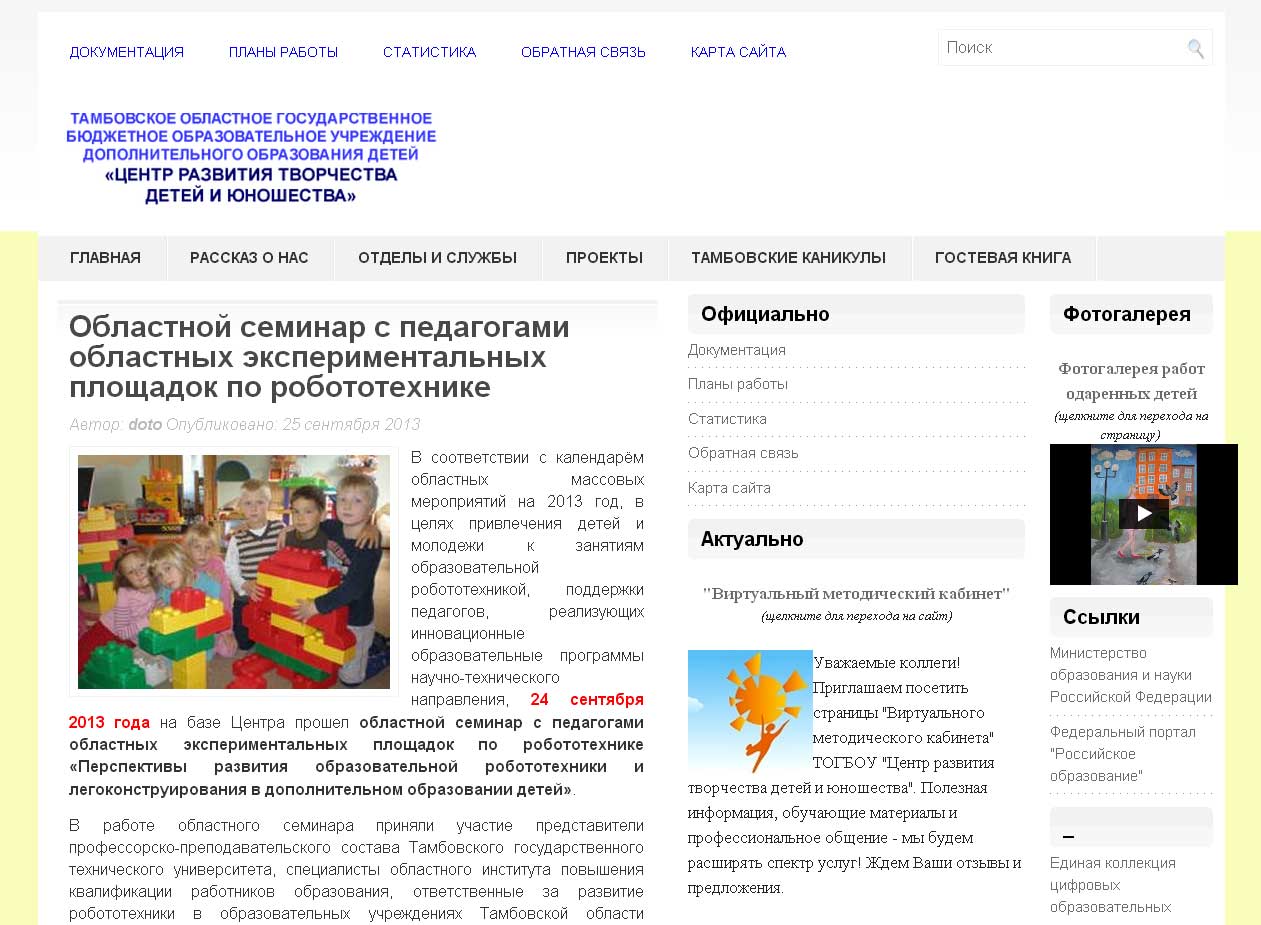Viewport: 1261px width, 925px height.
Task: Open Документация in the Официально sidebar
Action: pyautogui.click(x=737, y=350)
